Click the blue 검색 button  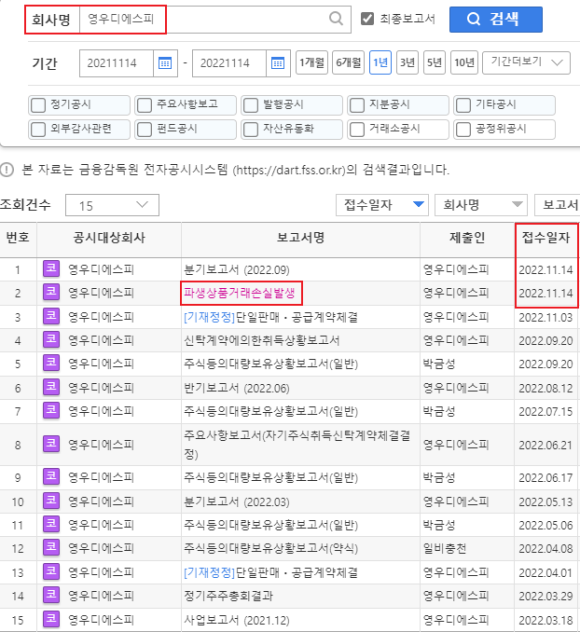point(496,19)
